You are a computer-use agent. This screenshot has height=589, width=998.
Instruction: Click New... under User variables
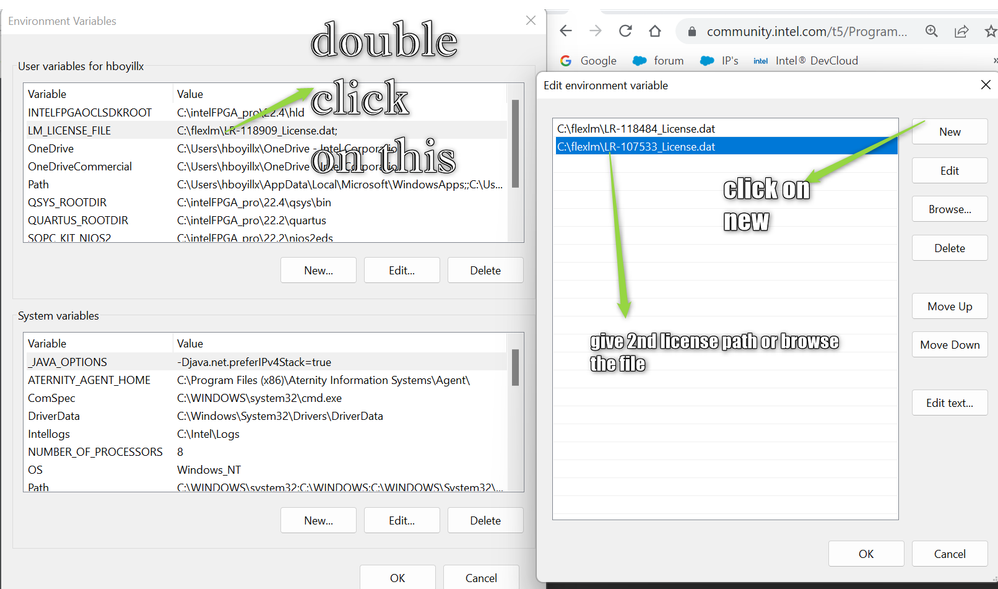[318, 270]
